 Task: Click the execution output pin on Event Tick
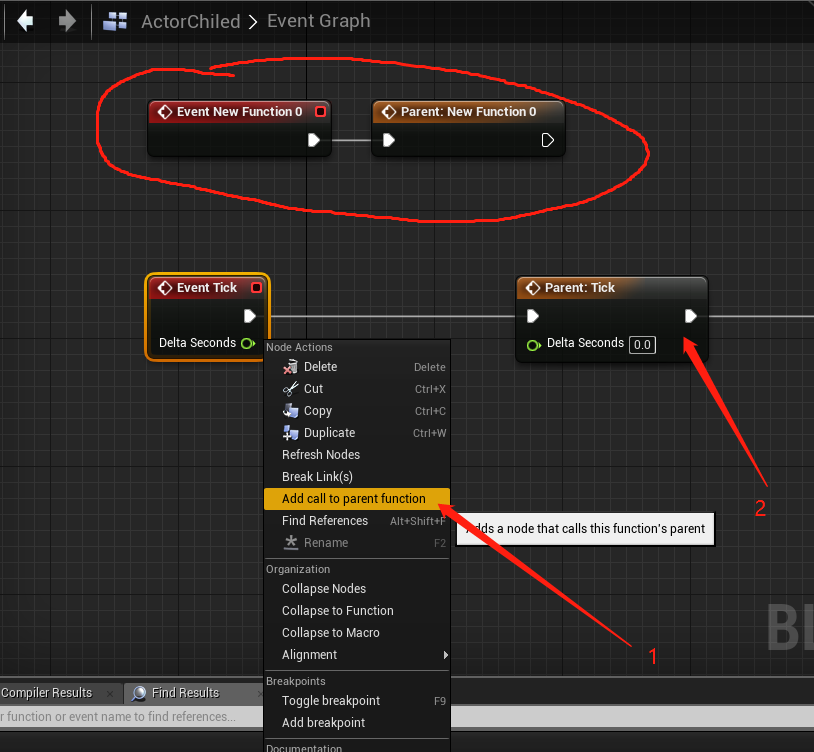251,315
